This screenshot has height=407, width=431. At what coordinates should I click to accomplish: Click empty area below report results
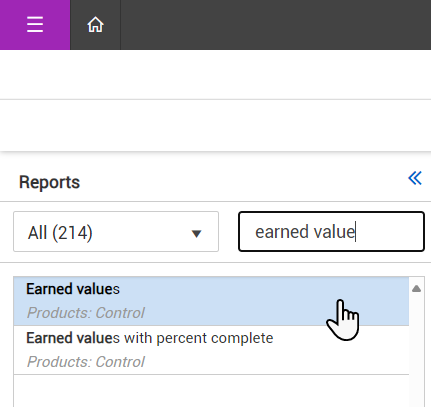click(x=211, y=391)
